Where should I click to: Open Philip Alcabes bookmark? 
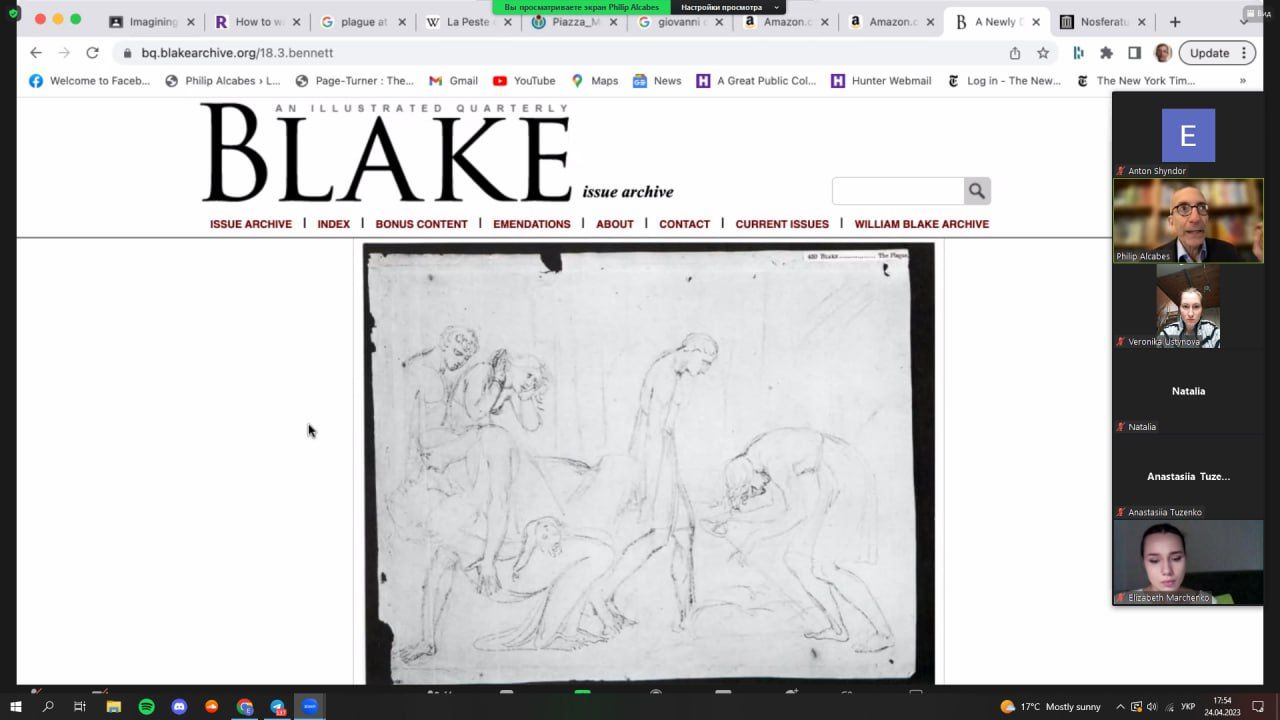222,81
